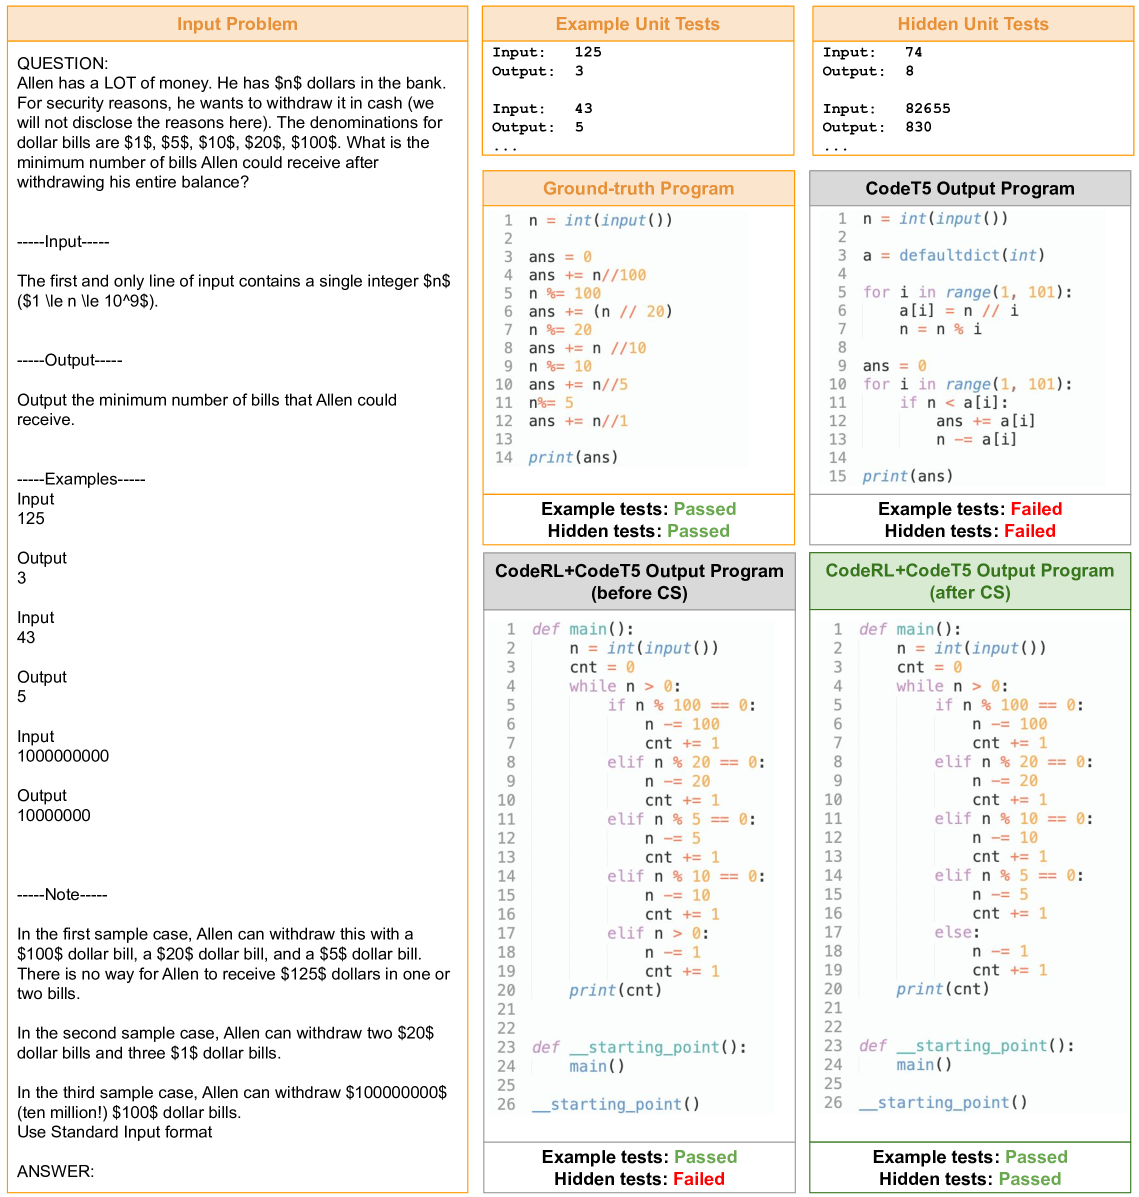Click the "-----Output-----" section divider text

[69, 360]
